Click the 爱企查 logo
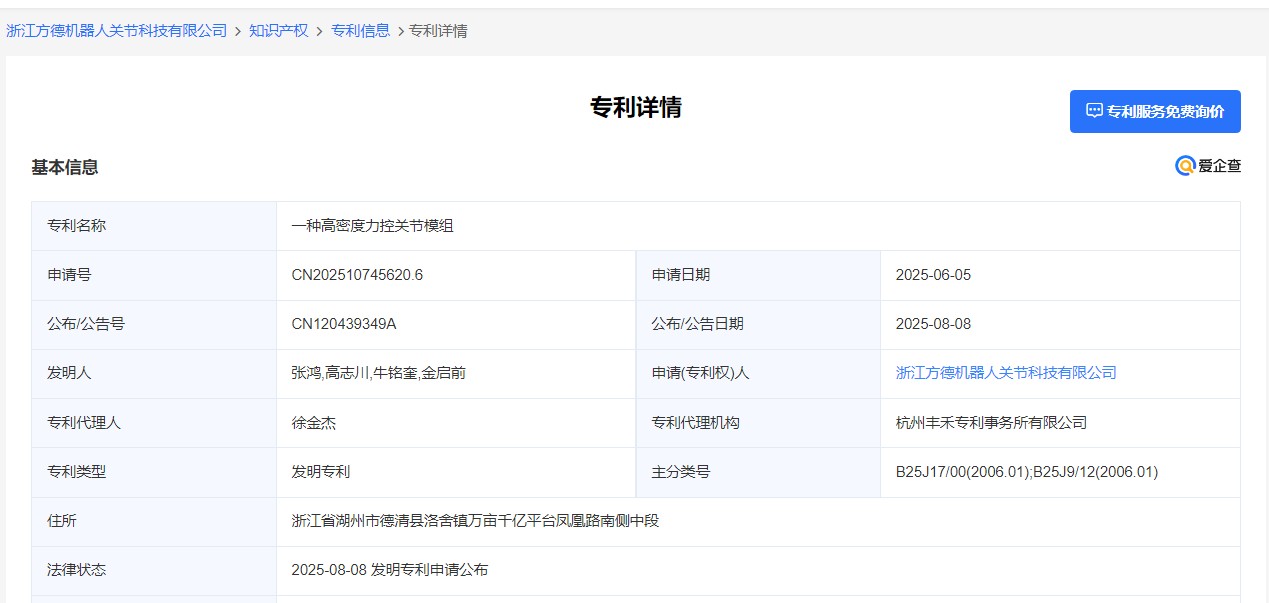This screenshot has width=1269, height=603. click(1208, 166)
